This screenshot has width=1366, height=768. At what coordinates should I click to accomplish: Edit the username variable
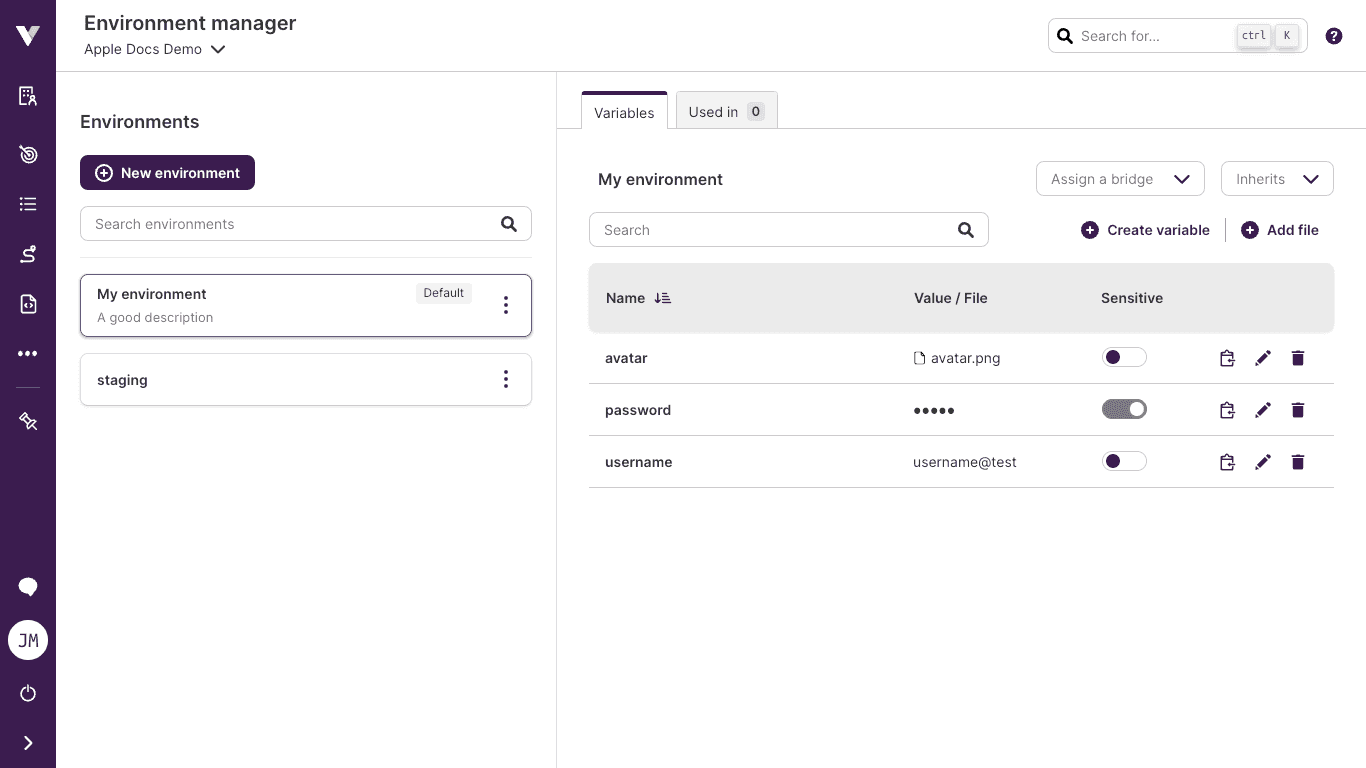1263,462
